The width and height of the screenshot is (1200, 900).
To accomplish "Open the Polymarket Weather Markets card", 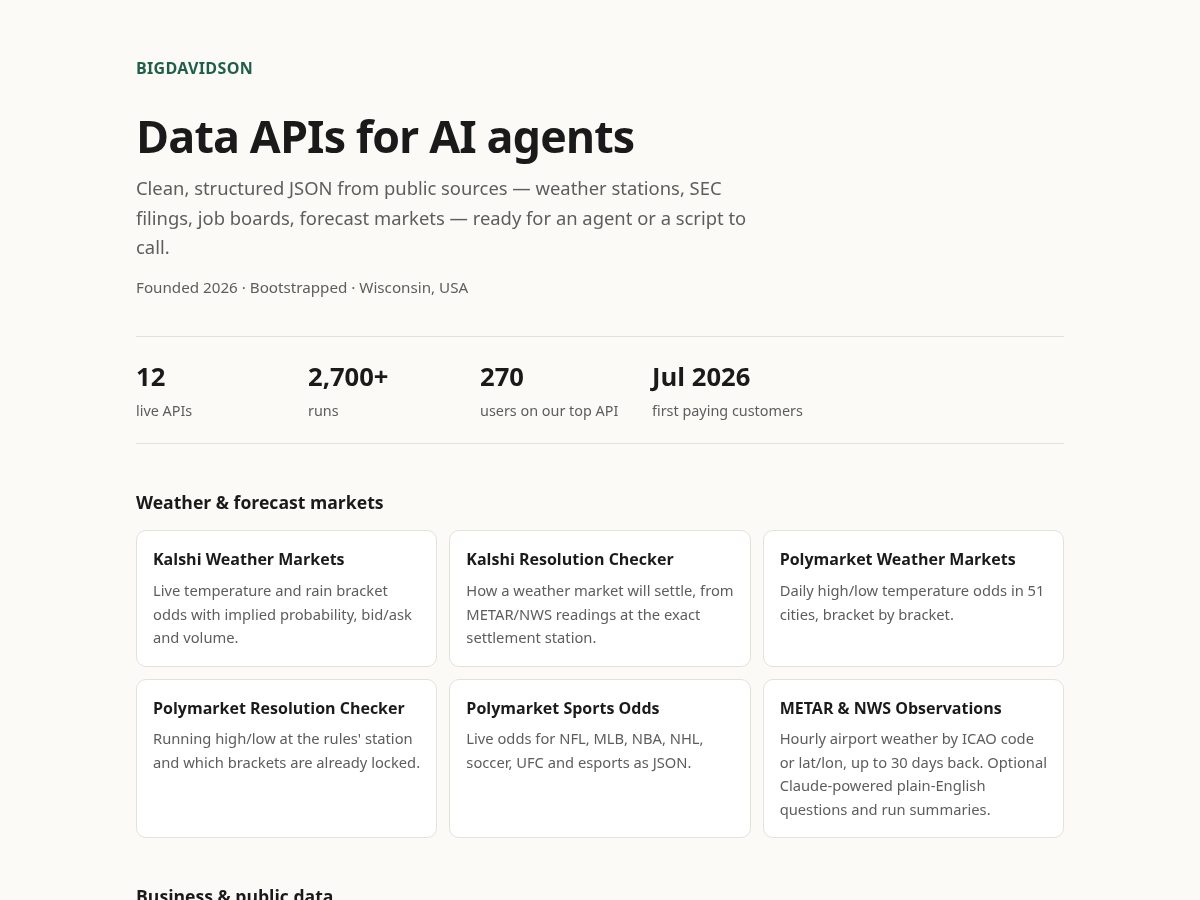I will [913, 598].
